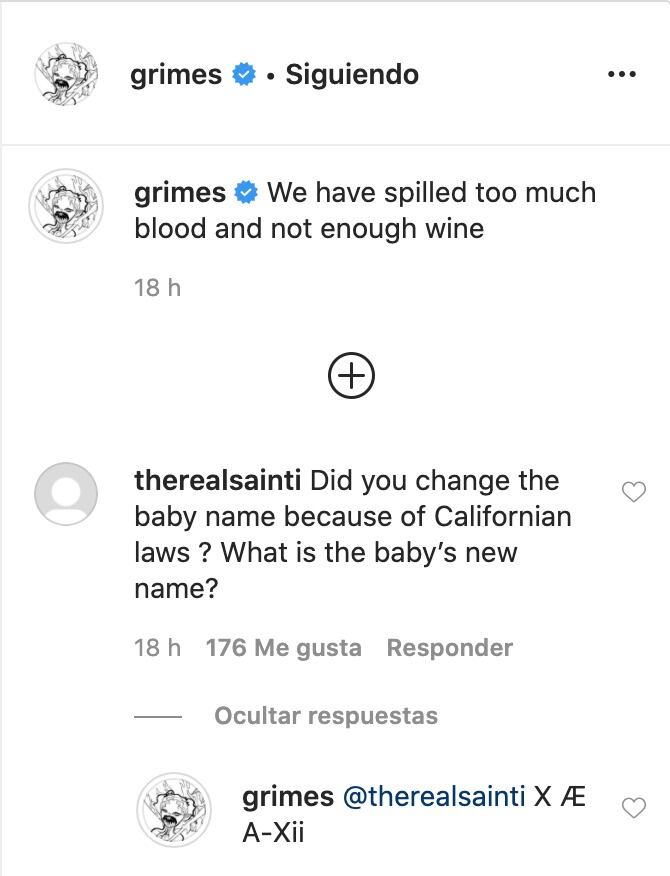This screenshot has width=670, height=876.
Task: Open therealsainti username link
Action: pyautogui.click(x=219, y=481)
